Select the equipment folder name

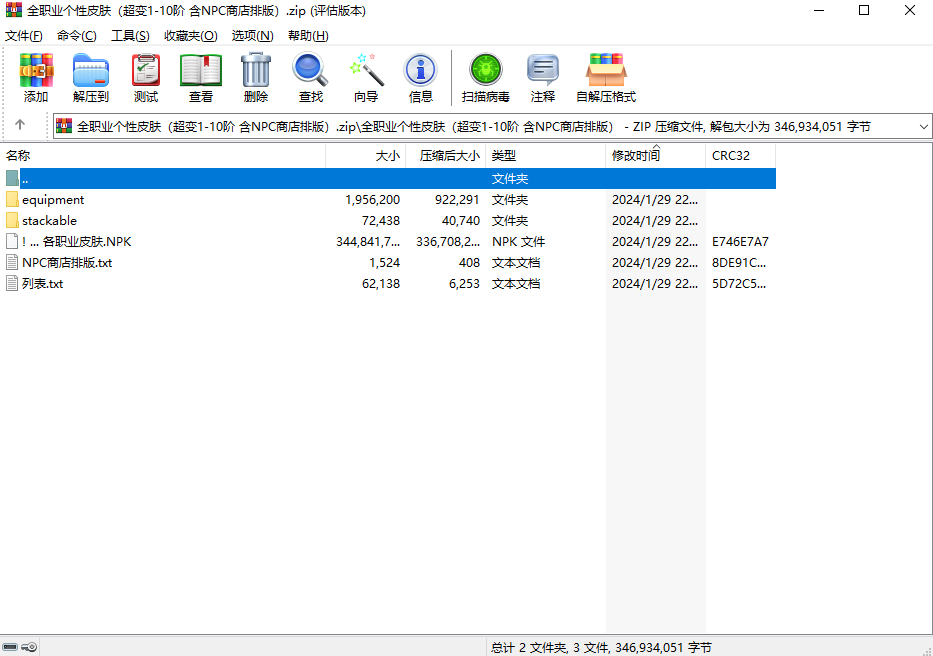pyautogui.click(x=53, y=199)
